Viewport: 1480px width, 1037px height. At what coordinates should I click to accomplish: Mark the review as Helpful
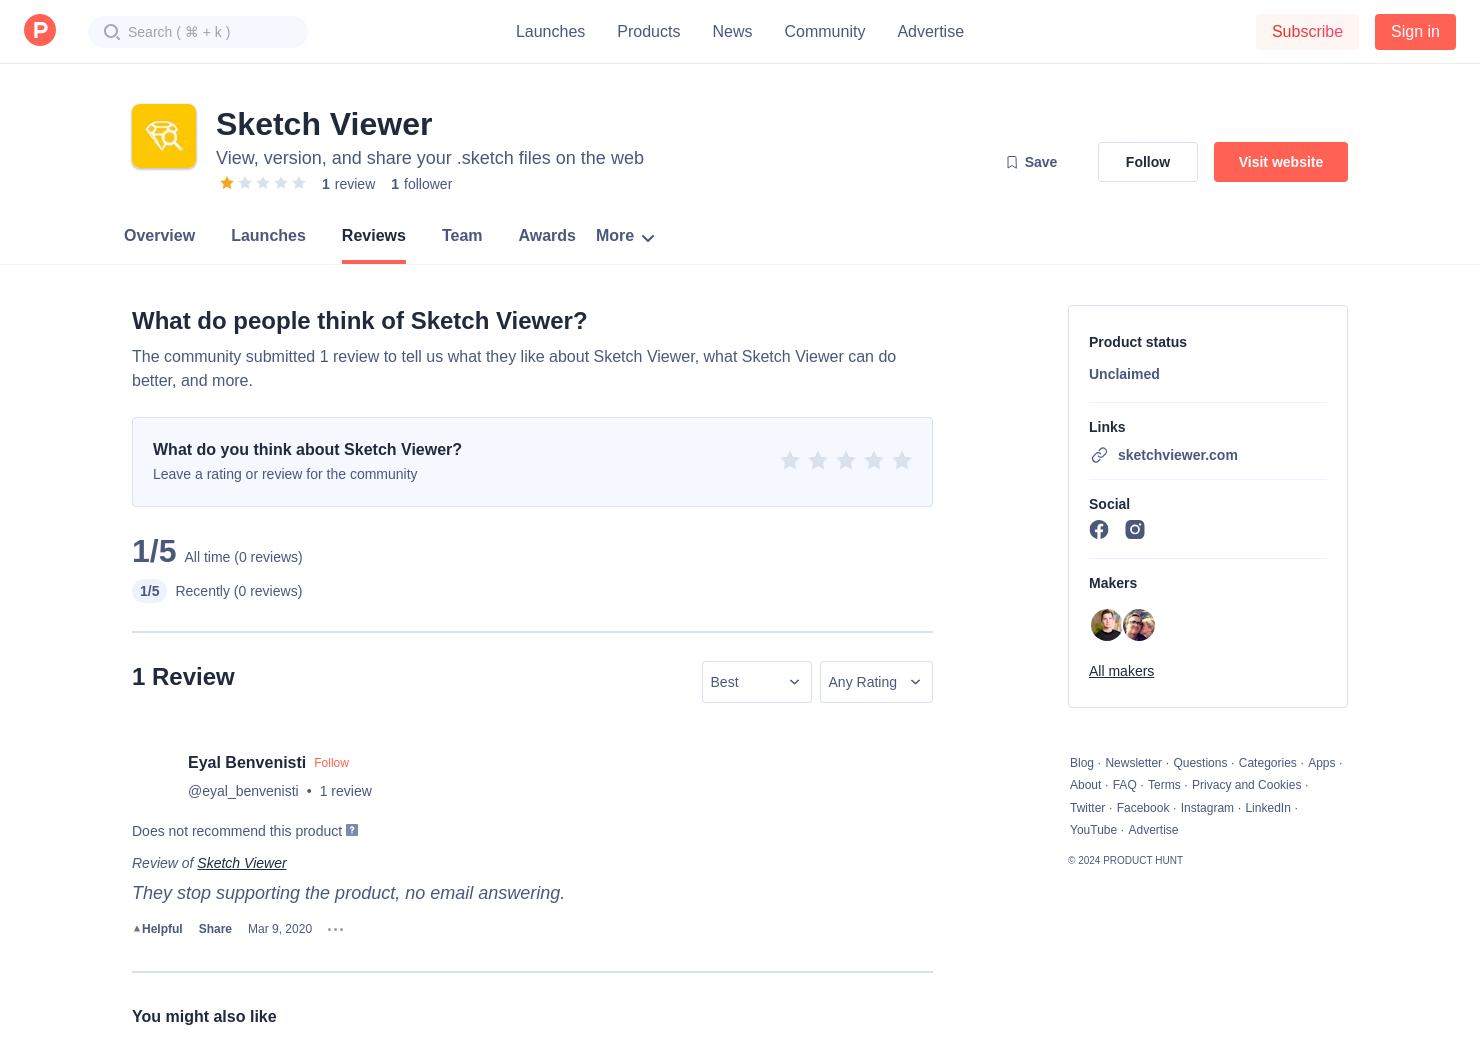pyautogui.click(x=158, y=929)
